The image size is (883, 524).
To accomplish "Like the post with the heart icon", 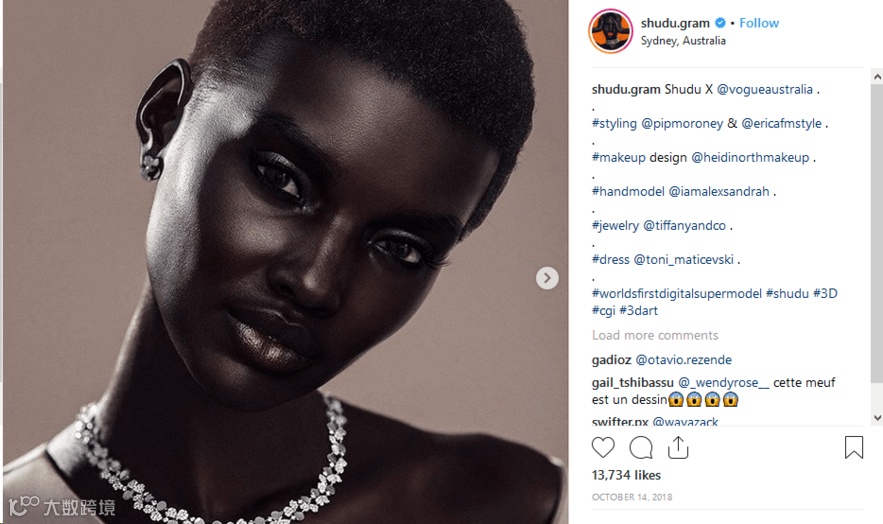I will pos(603,447).
